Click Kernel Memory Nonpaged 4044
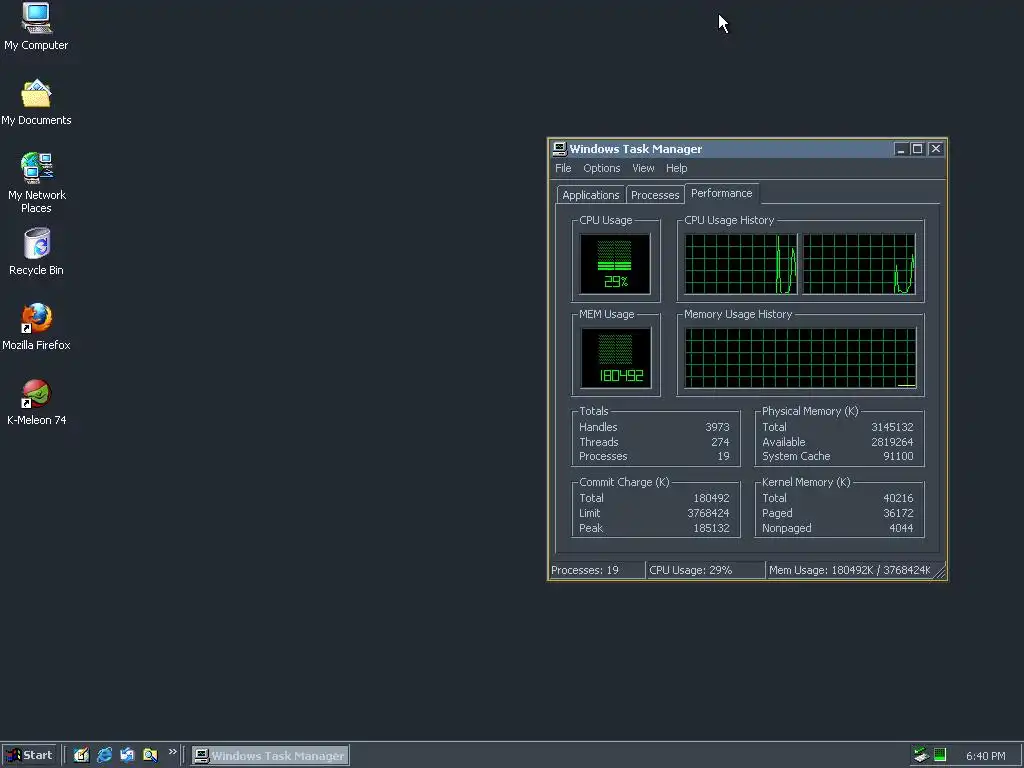The width and height of the screenshot is (1024, 768). click(x=901, y=528)
